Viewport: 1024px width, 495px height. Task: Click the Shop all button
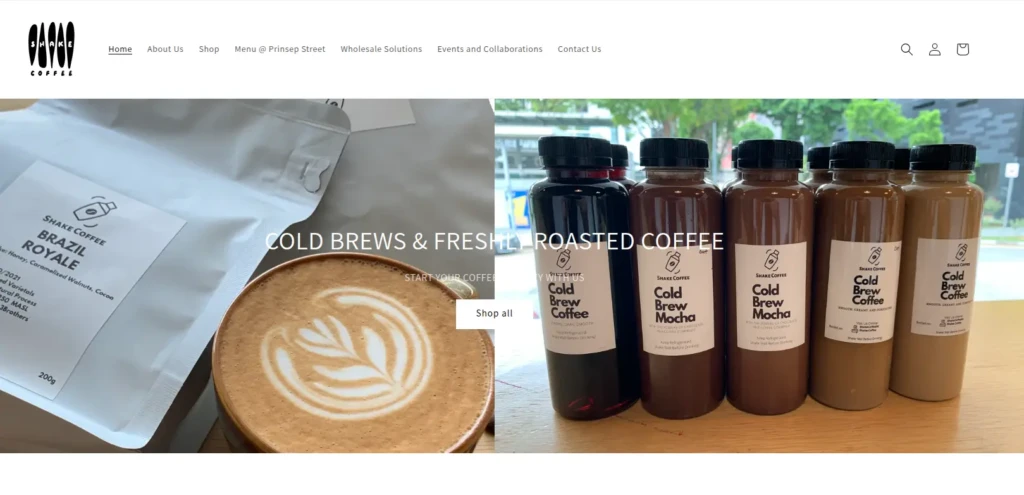click(494, 313)
